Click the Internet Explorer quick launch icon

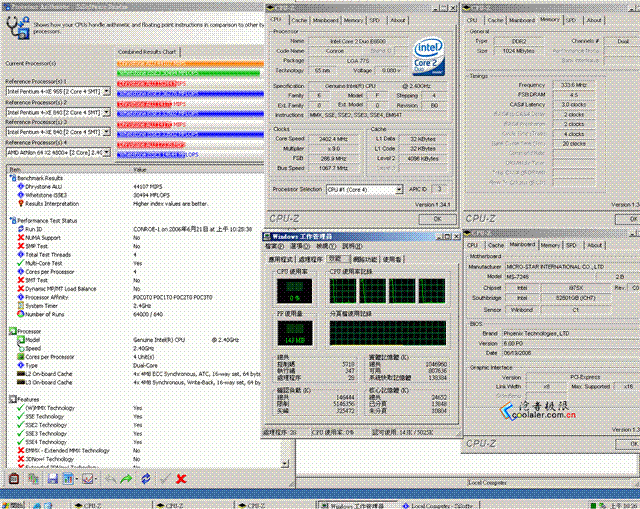pyautogui.click(x=37, y=505)
